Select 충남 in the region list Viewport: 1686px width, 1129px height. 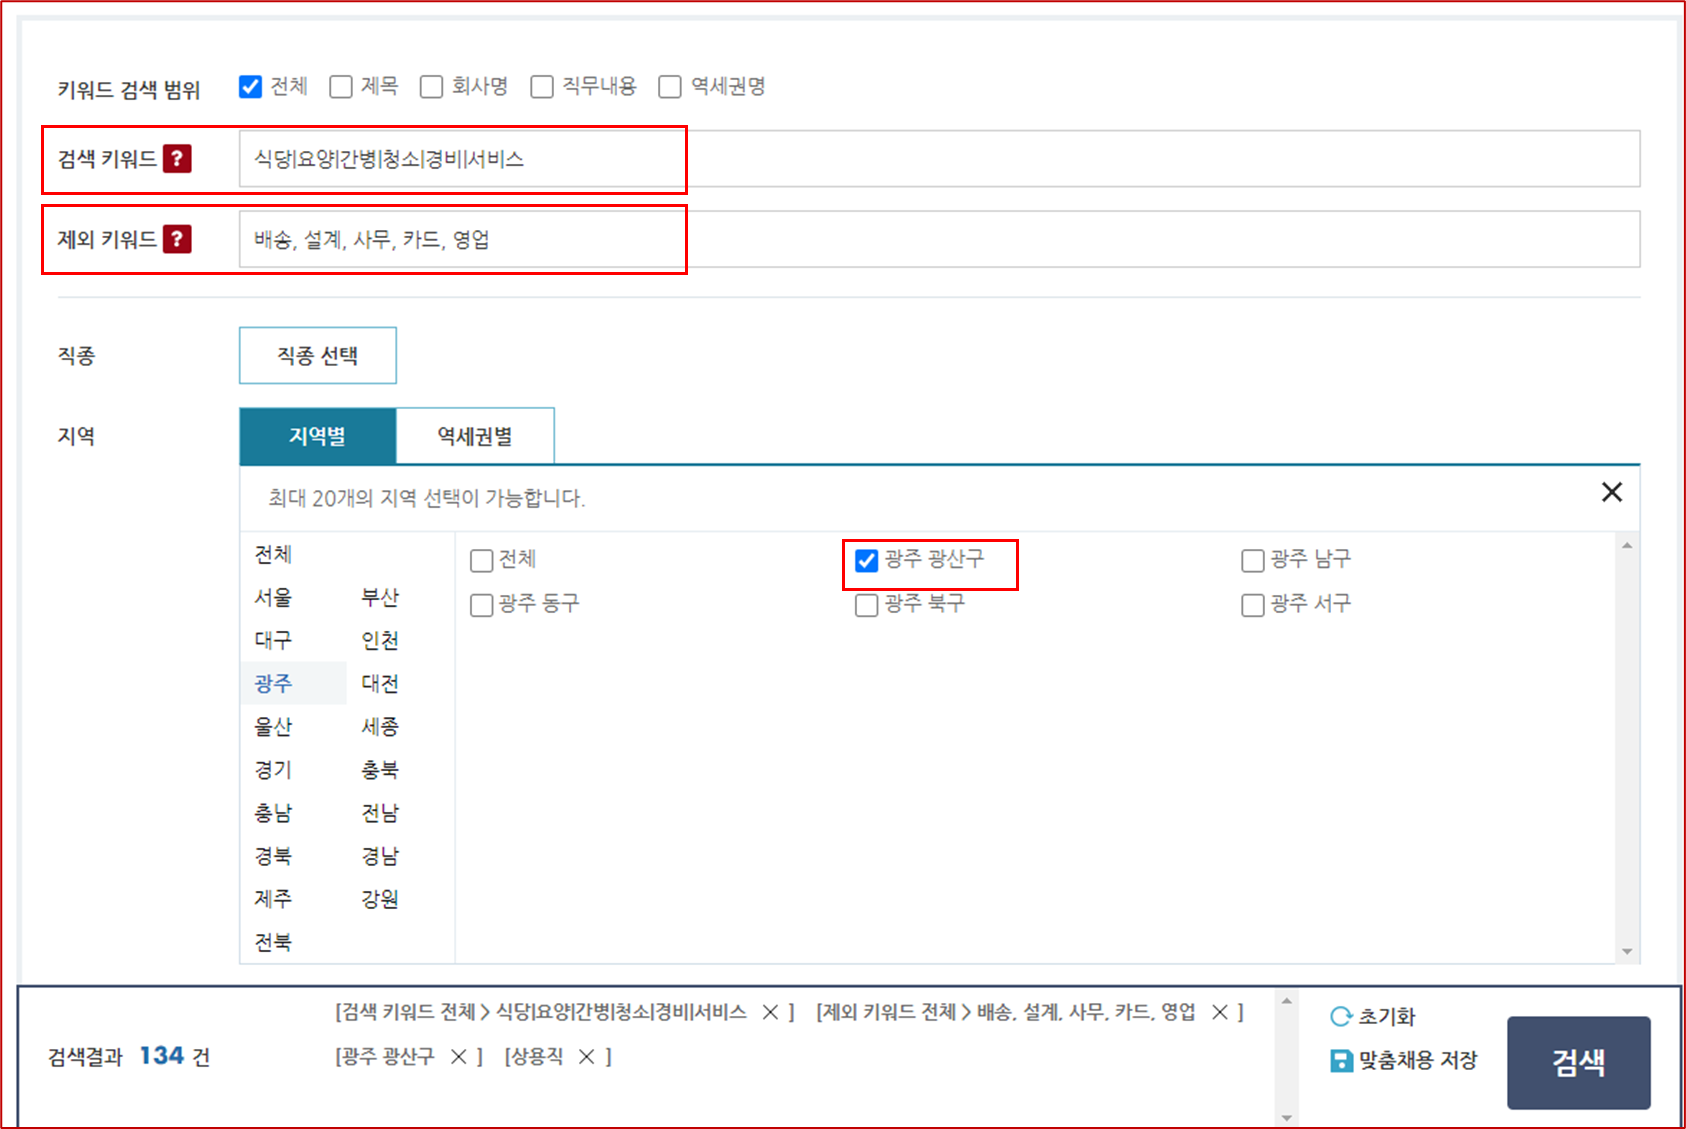273,812
